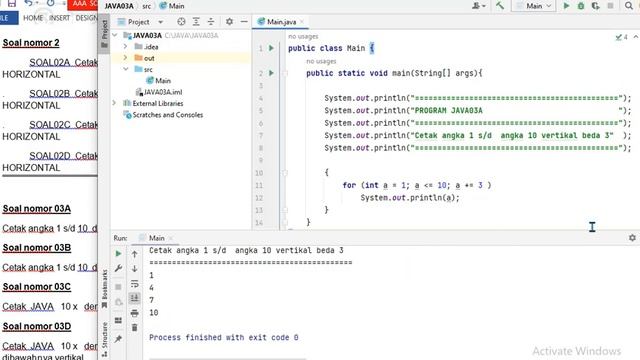The height and width of the screenshot is (360, 640).
Task: Open the Bookmarks tool window side tab
Action: click(104, 289)
